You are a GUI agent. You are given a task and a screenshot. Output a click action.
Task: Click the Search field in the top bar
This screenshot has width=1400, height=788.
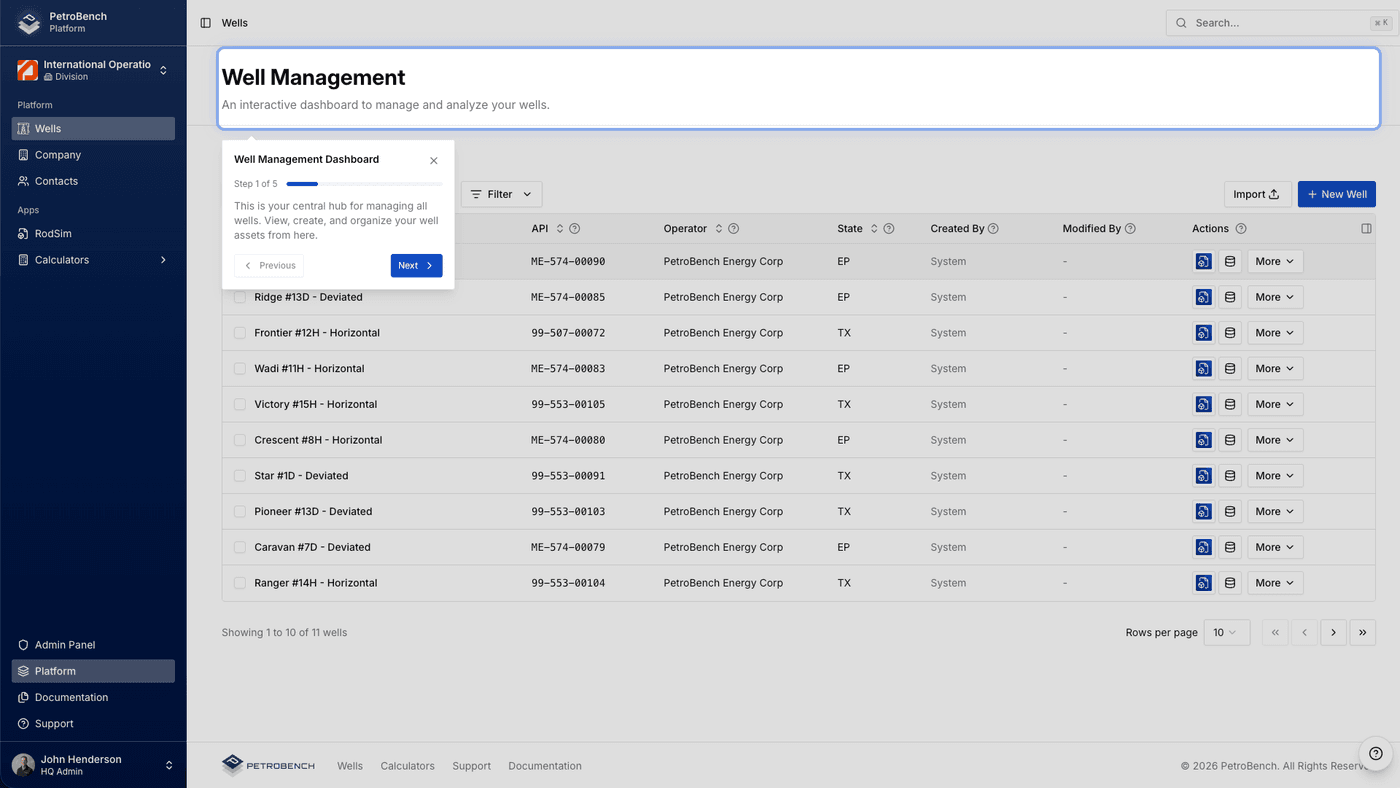click(x=1280, y=22)
